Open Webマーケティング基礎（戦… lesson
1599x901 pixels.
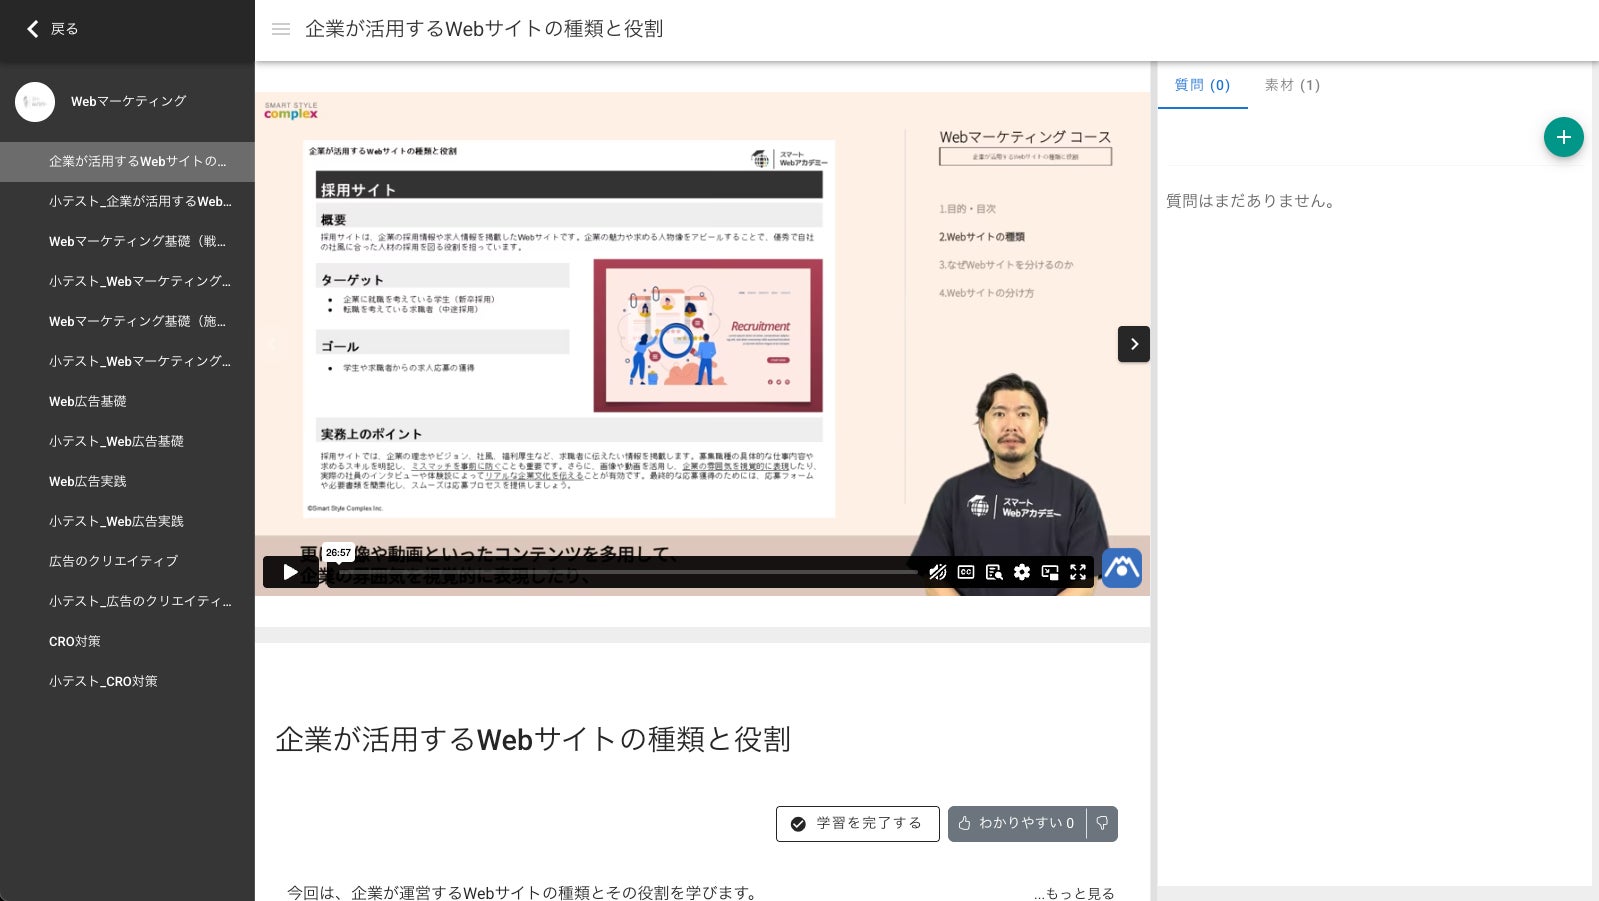[127, 241]
